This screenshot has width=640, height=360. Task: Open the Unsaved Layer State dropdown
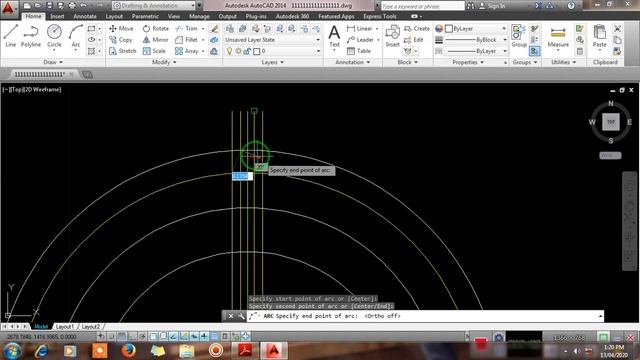(272, 40)
